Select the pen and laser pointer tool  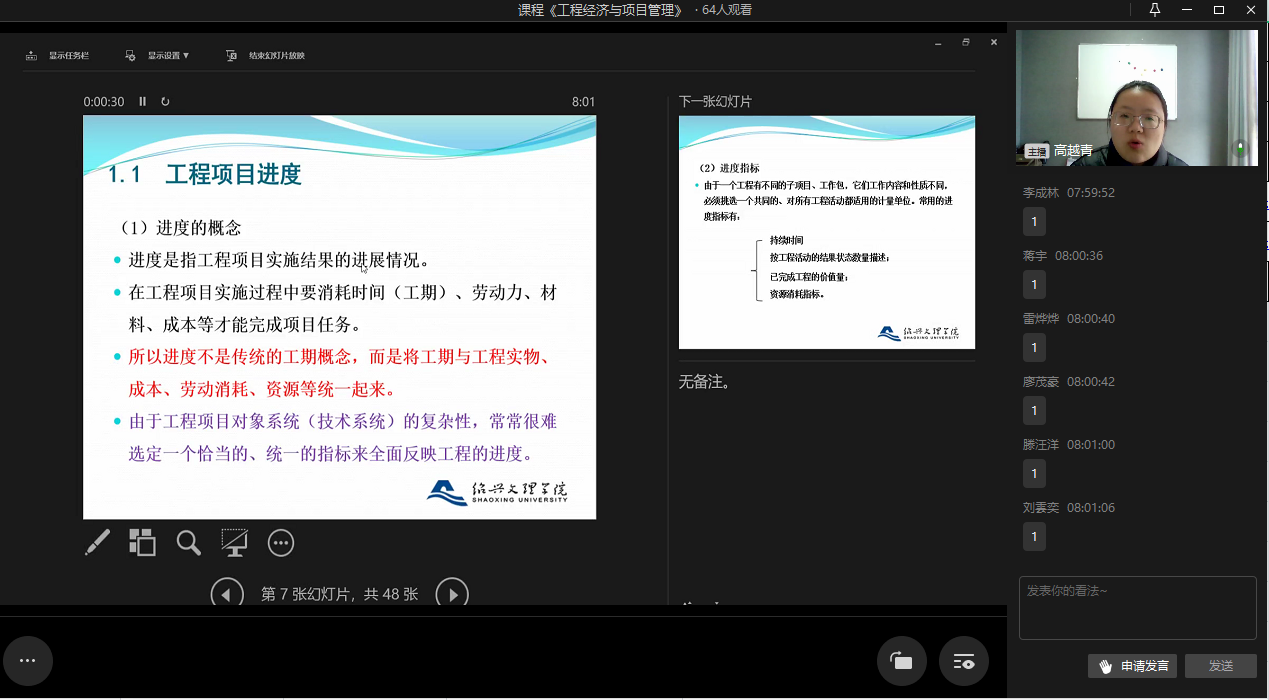97,543
